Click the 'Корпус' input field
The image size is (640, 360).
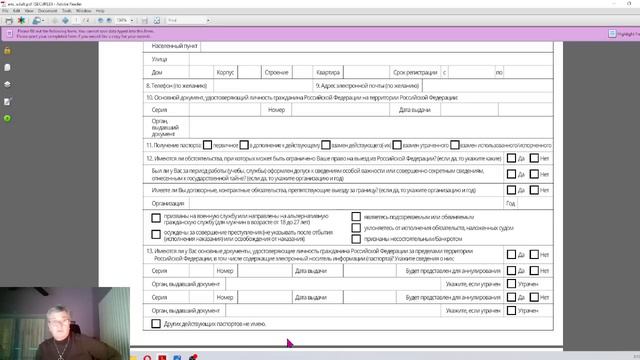pyautogui.click(x=249, y=72)
